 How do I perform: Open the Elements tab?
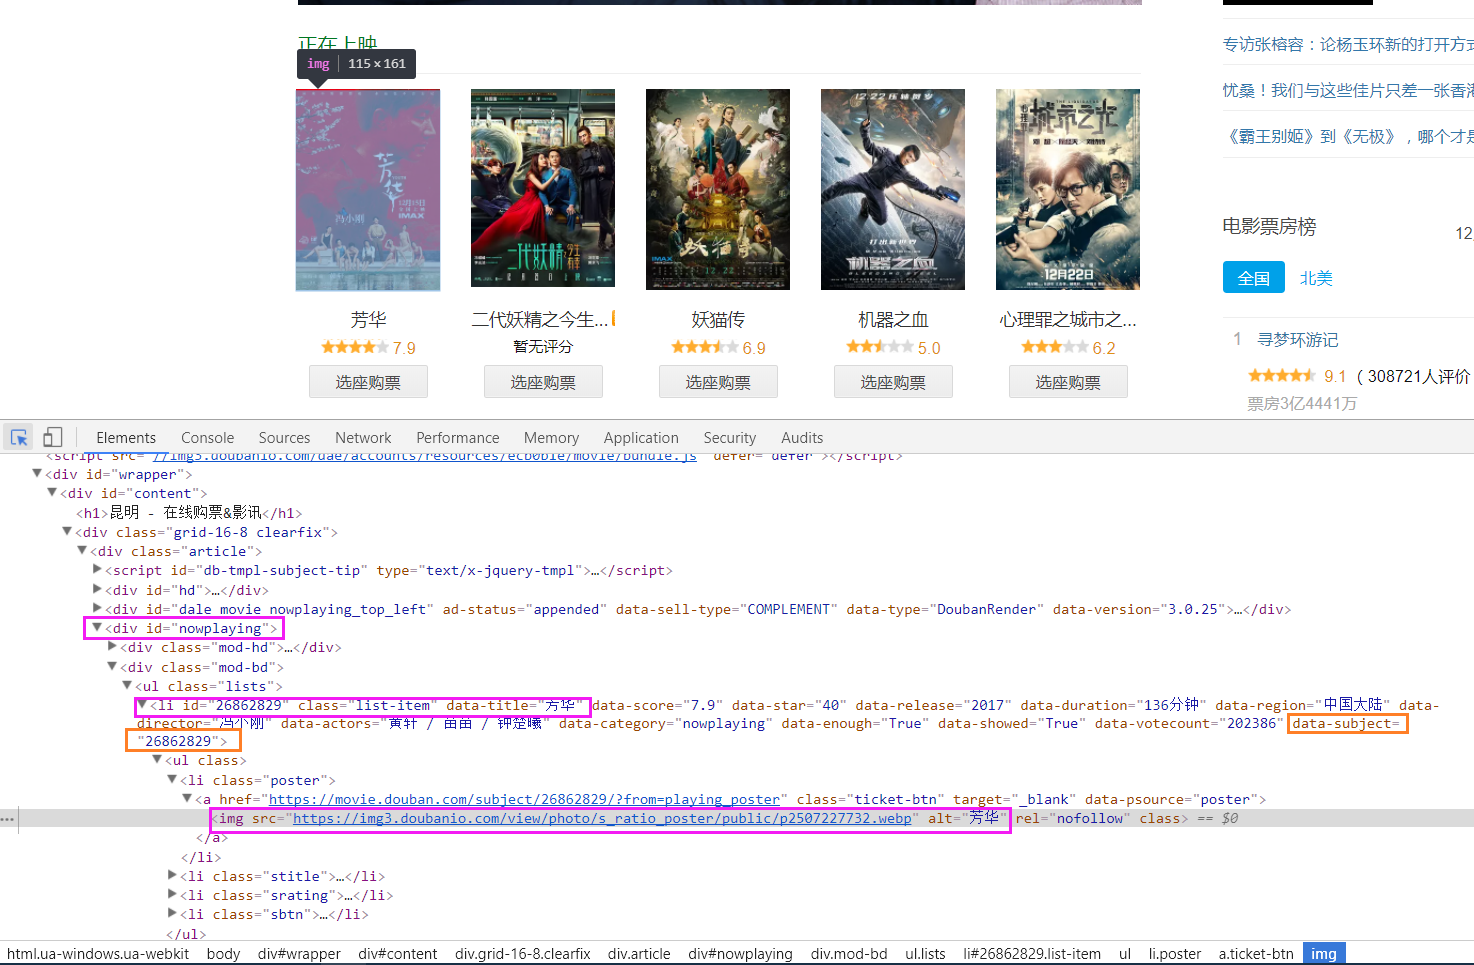point(126,438)
